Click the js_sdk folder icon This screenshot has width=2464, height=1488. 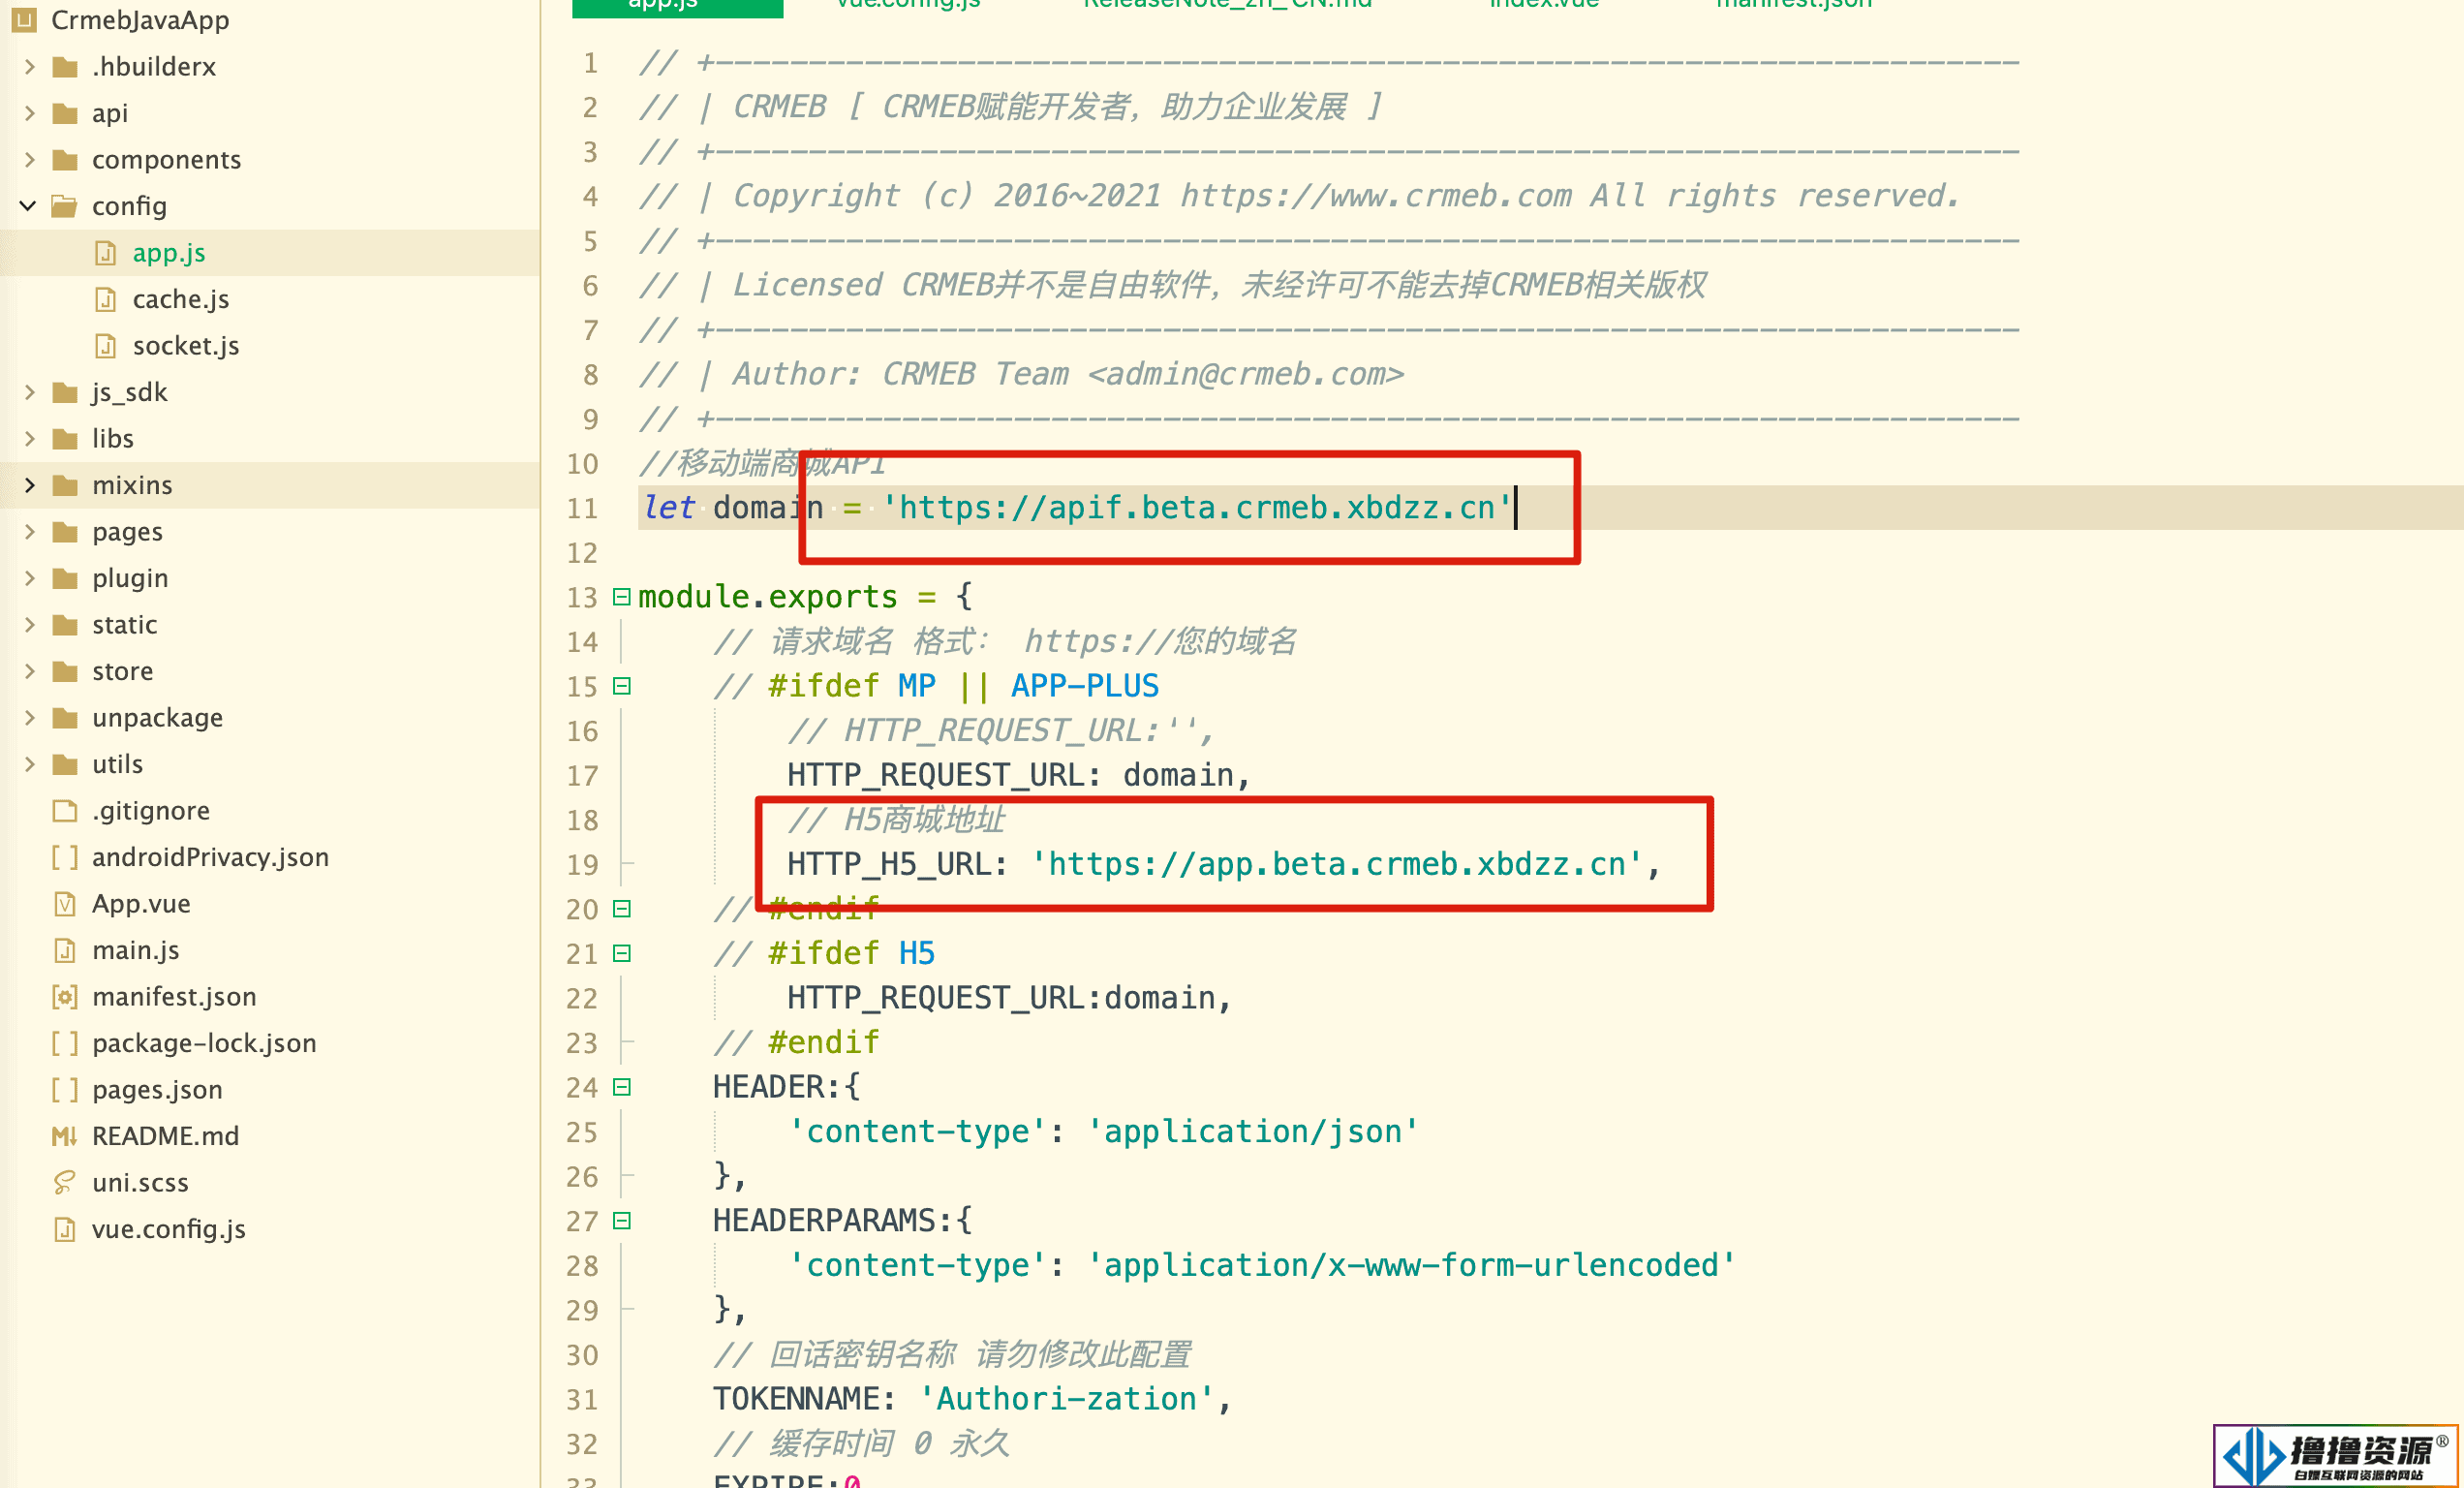[65, 392]
